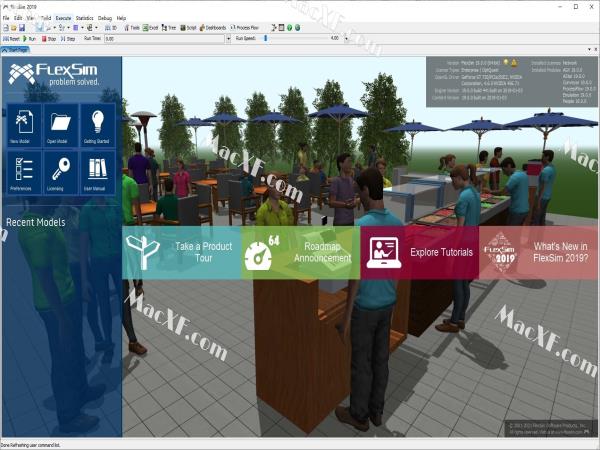The height and width of the screenshot is (450, 600).
Task: Adjust the Run Speed slider handle
Action: pyautogui.click(x=266, y=38)
